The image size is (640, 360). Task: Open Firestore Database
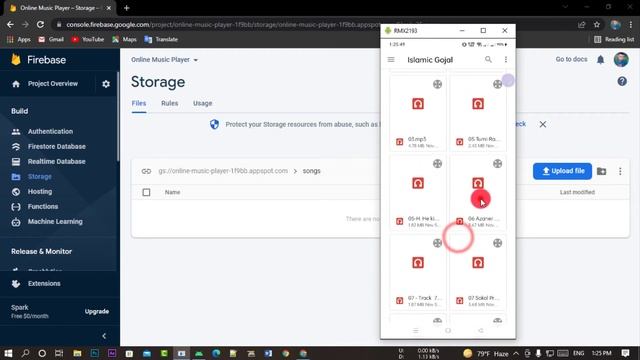point(57,147)
